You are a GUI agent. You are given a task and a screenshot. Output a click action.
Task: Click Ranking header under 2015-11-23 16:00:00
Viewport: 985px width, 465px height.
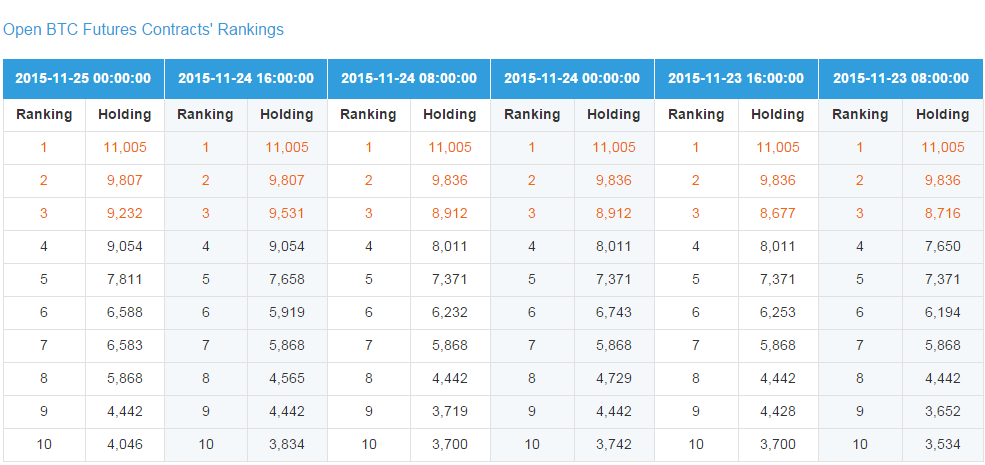(696, 115)
